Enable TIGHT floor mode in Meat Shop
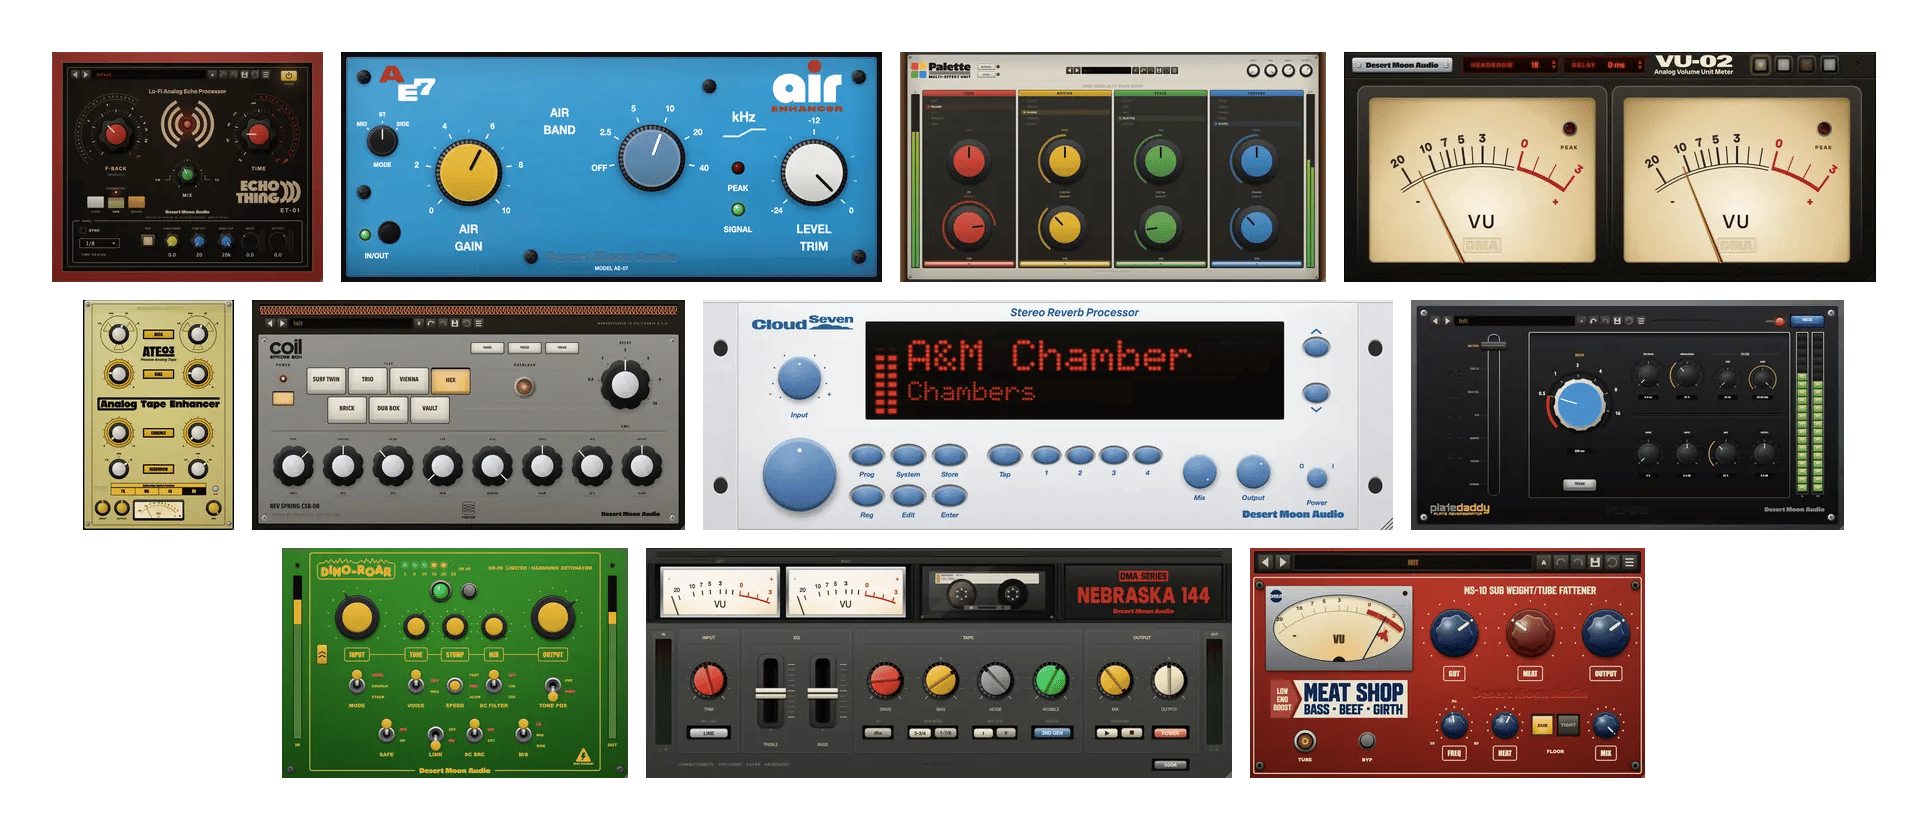 pyautogui.click(x=1568, y=725)
